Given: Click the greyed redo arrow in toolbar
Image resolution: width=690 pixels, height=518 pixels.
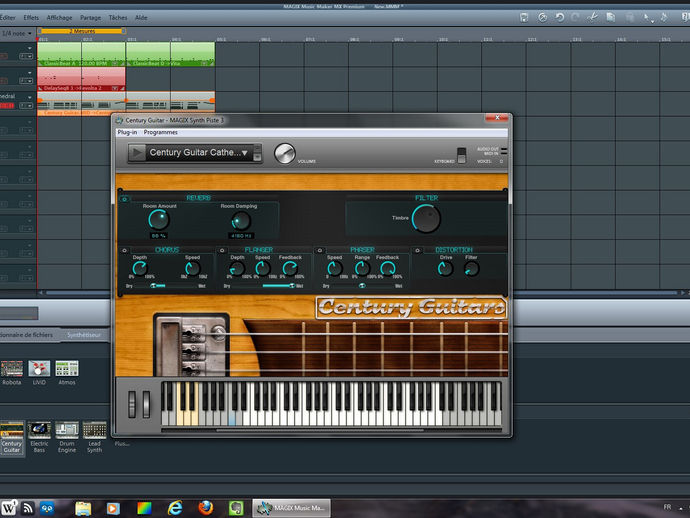Looking at the screenshot, I should 575,18.
